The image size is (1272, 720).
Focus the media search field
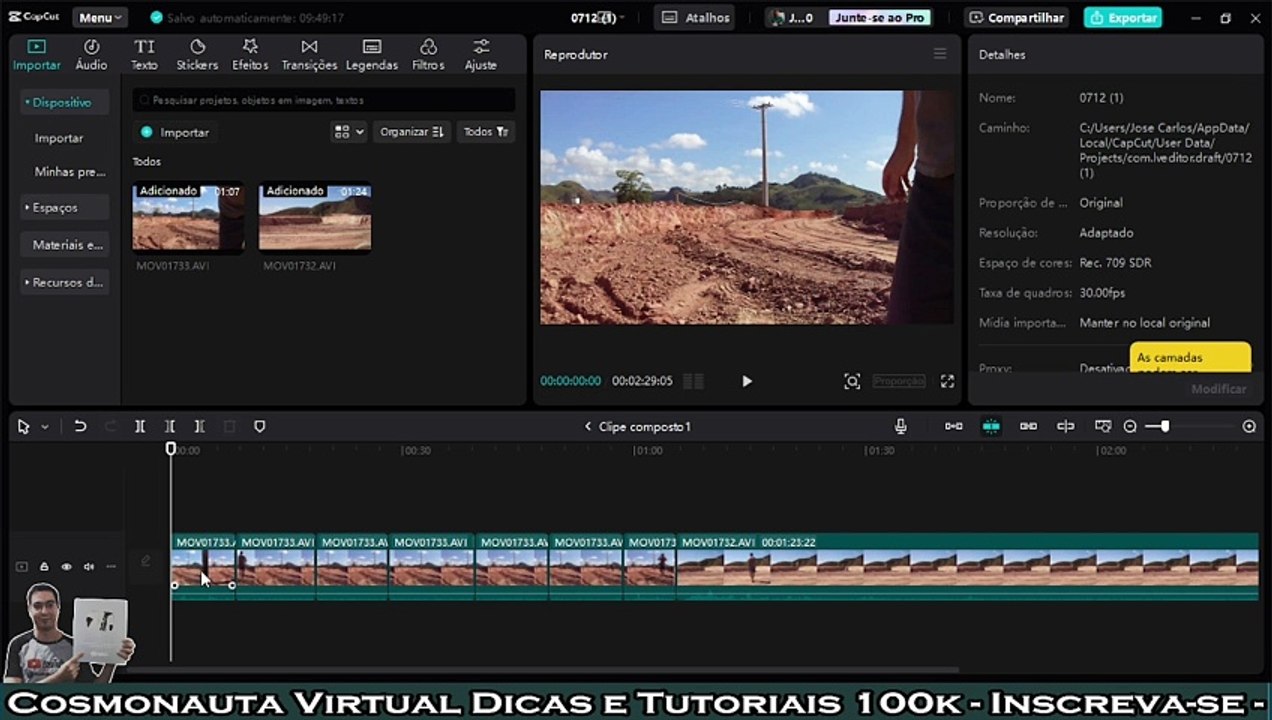tap(324, 100)
